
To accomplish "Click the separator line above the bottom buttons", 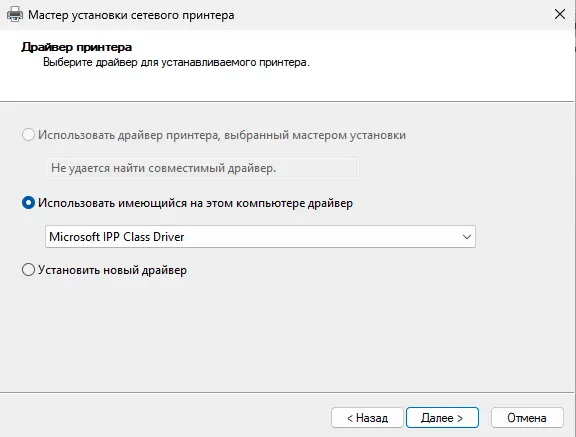I will point(287,393).
